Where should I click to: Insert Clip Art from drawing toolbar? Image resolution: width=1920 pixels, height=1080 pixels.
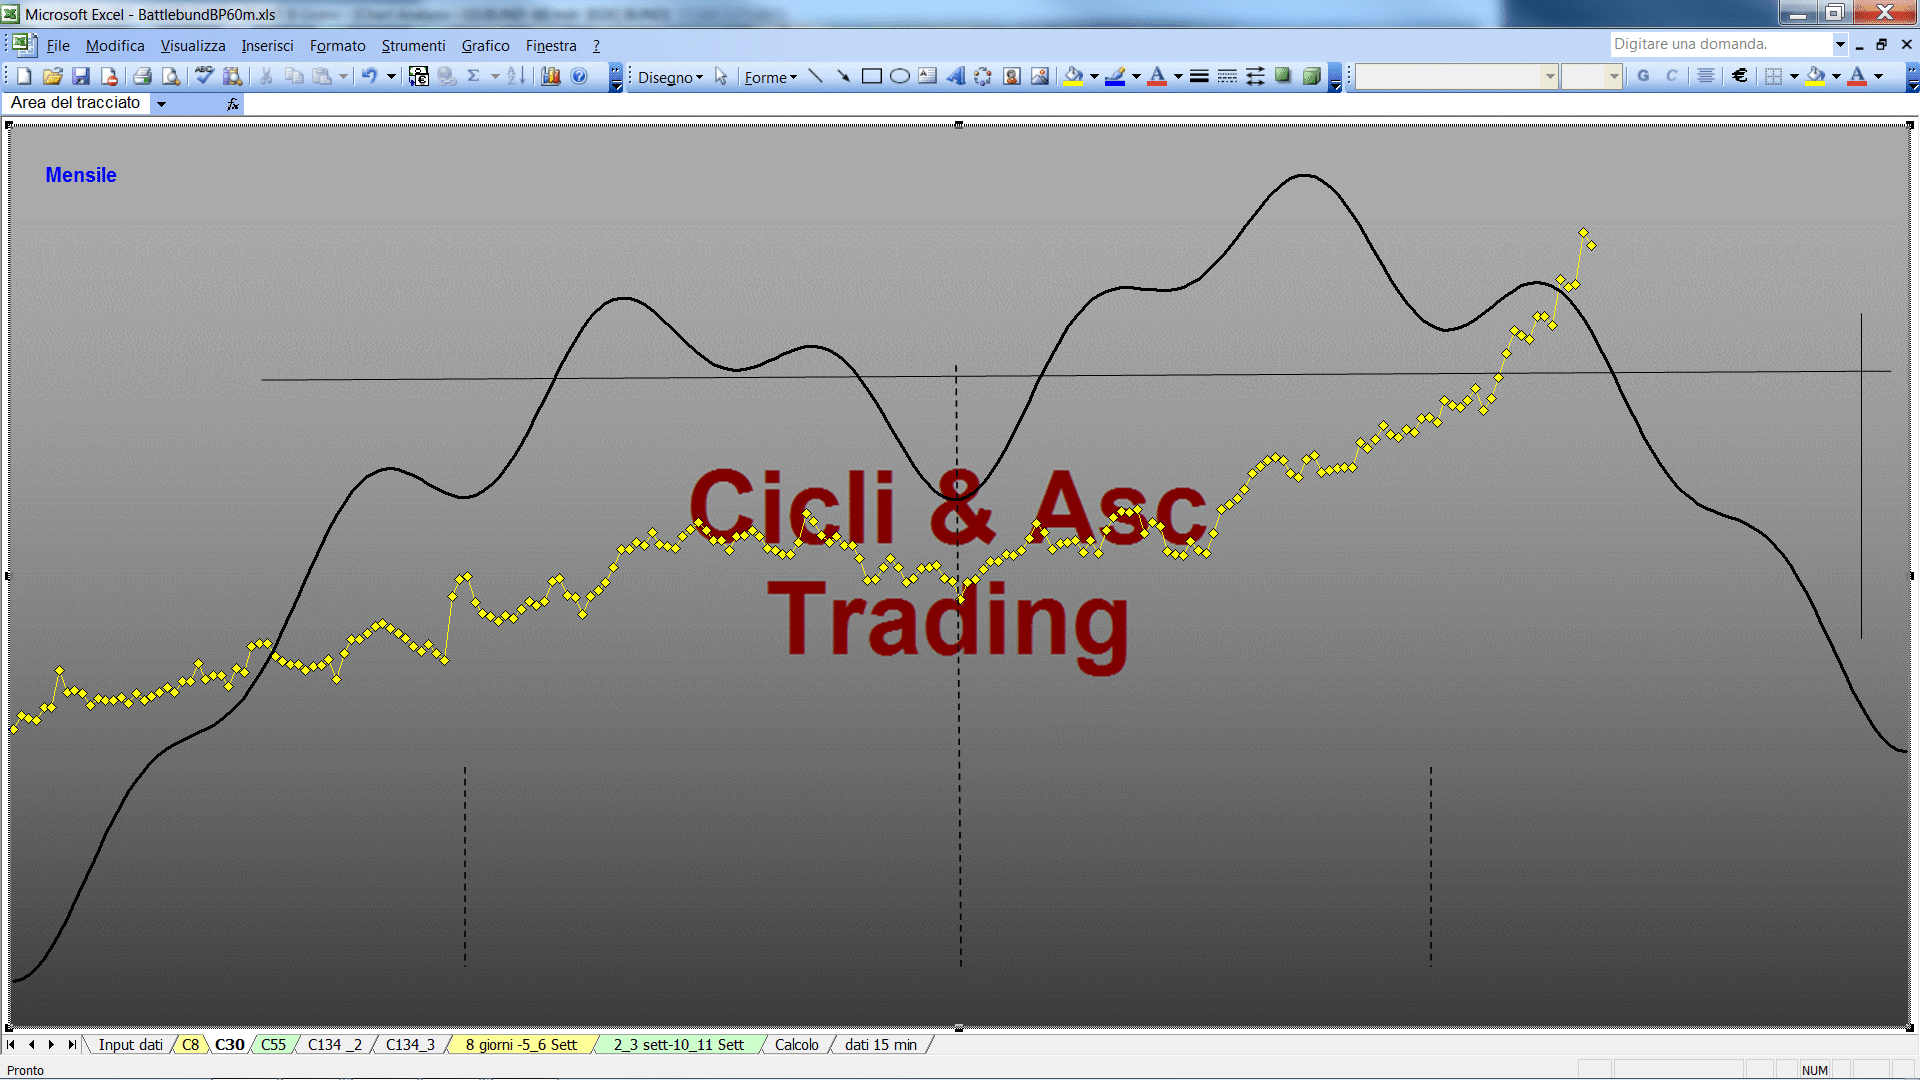coord(1011,76)
